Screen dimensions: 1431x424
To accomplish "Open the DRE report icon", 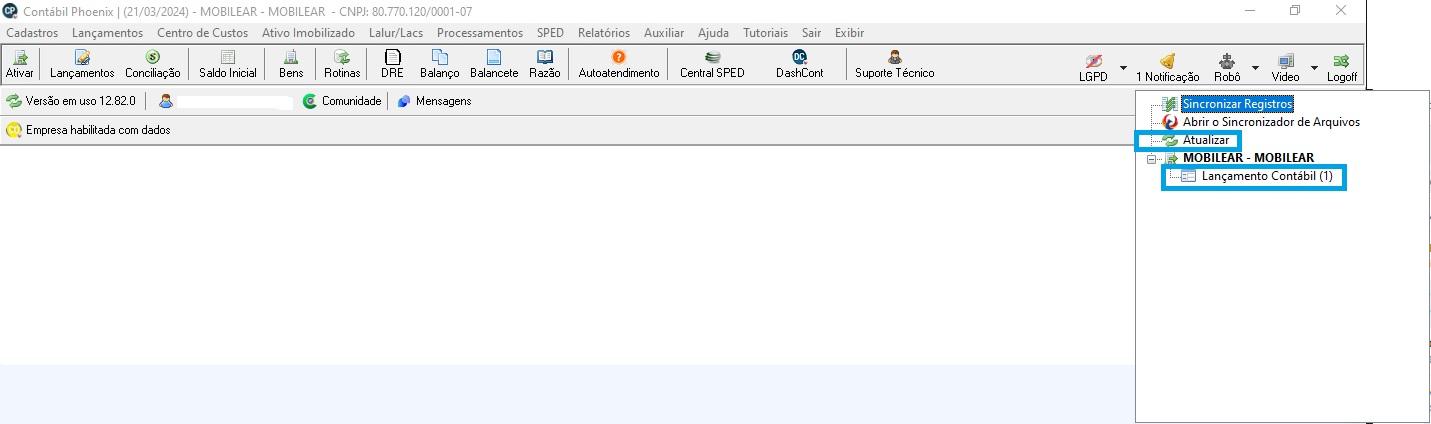I will 392,65.
